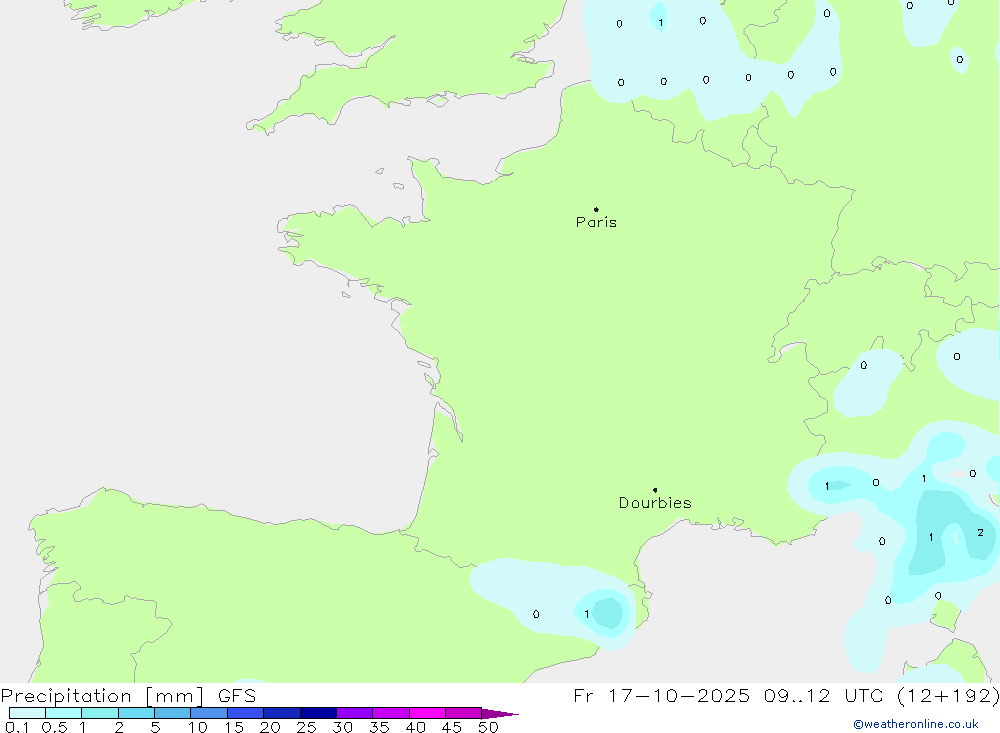Pick the 30–35 mm violet legend swatch
Screen dimensions: 1000x733
click(354, 713)
